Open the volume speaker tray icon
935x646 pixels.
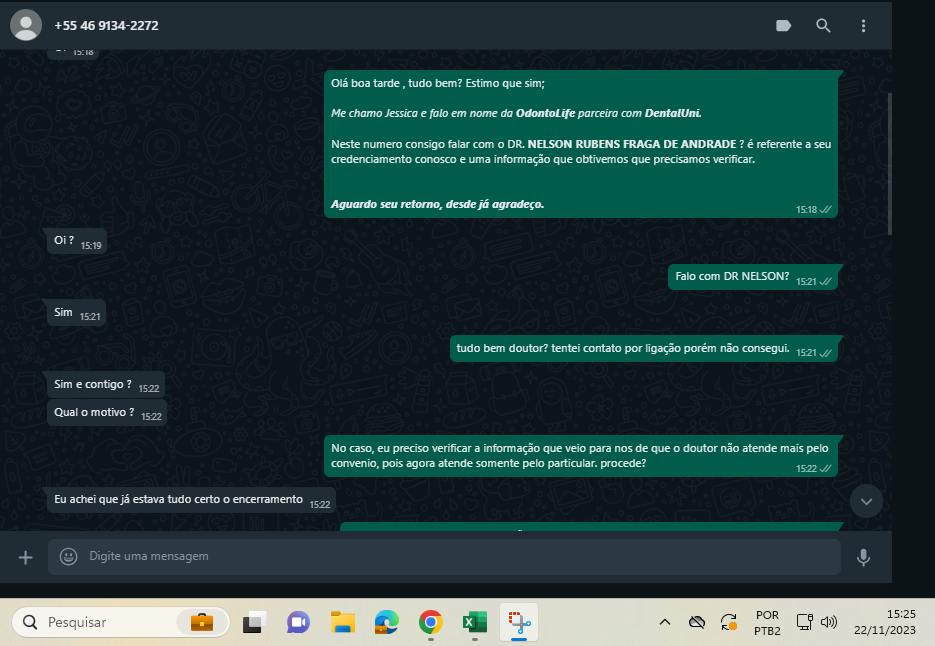point(829,622)
